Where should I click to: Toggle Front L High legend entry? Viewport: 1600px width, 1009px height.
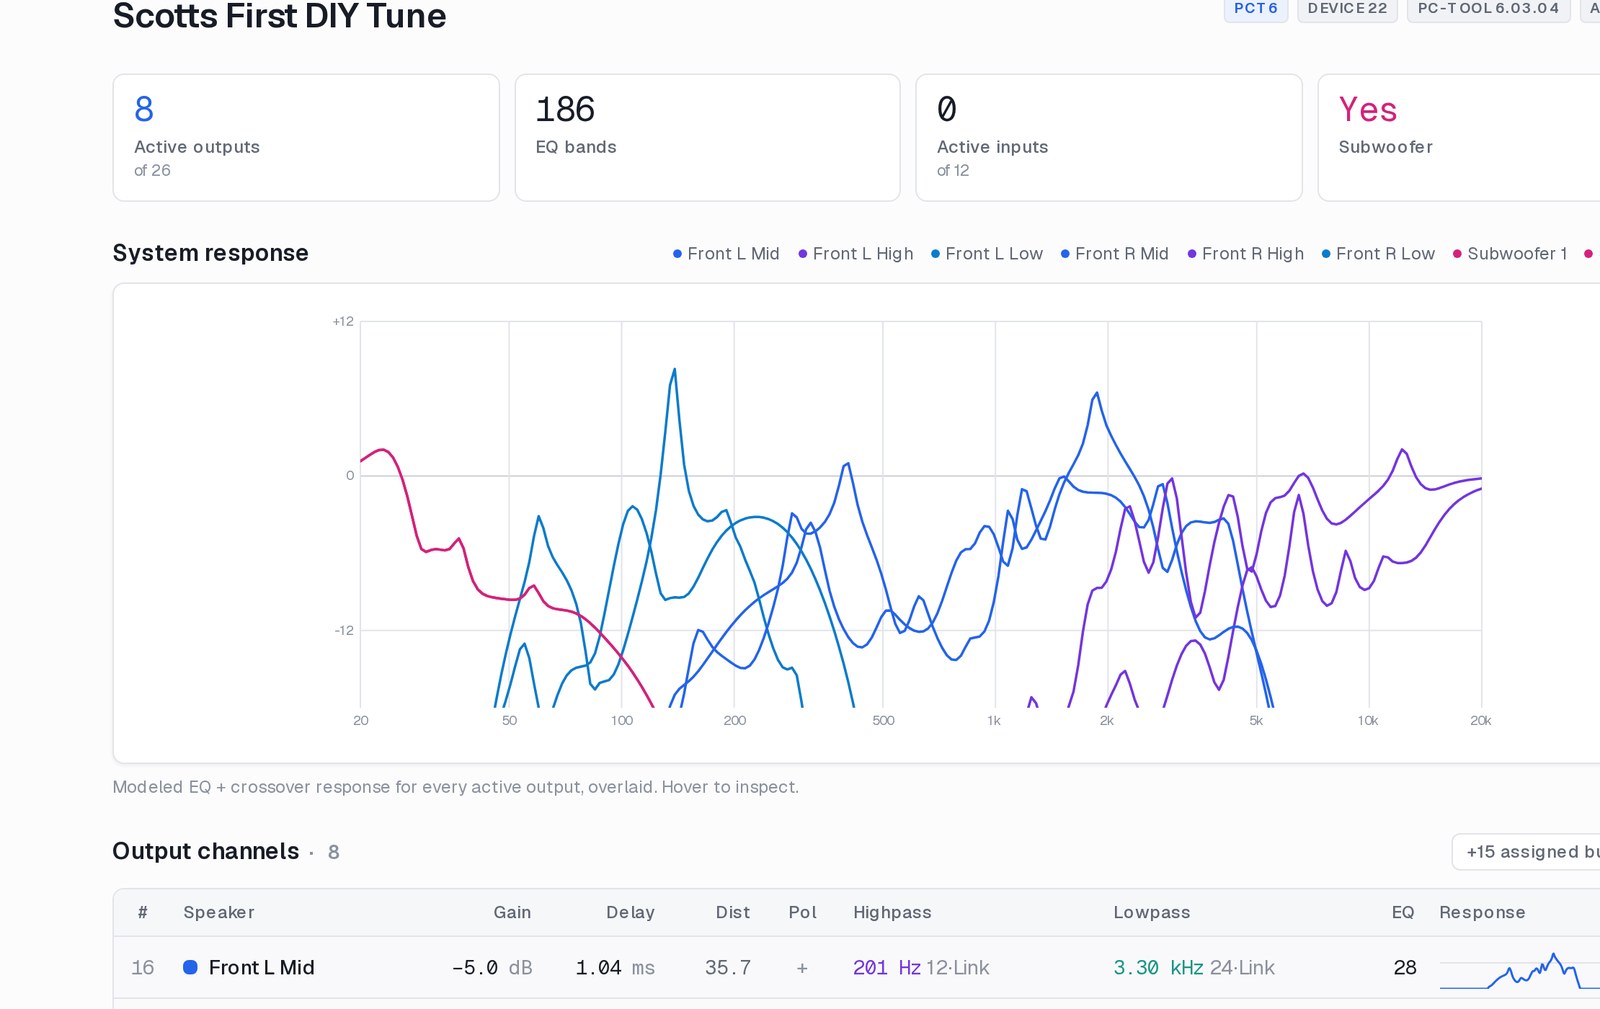point(856,254)
